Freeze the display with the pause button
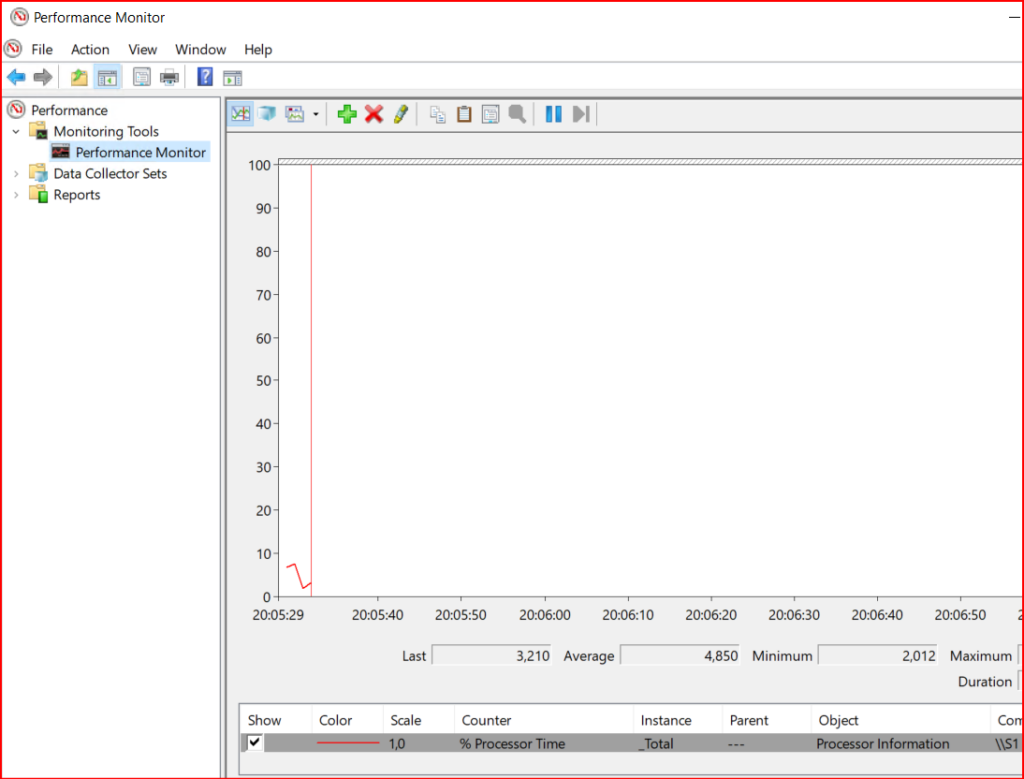The image size is (1024, 779). point(553,114)
